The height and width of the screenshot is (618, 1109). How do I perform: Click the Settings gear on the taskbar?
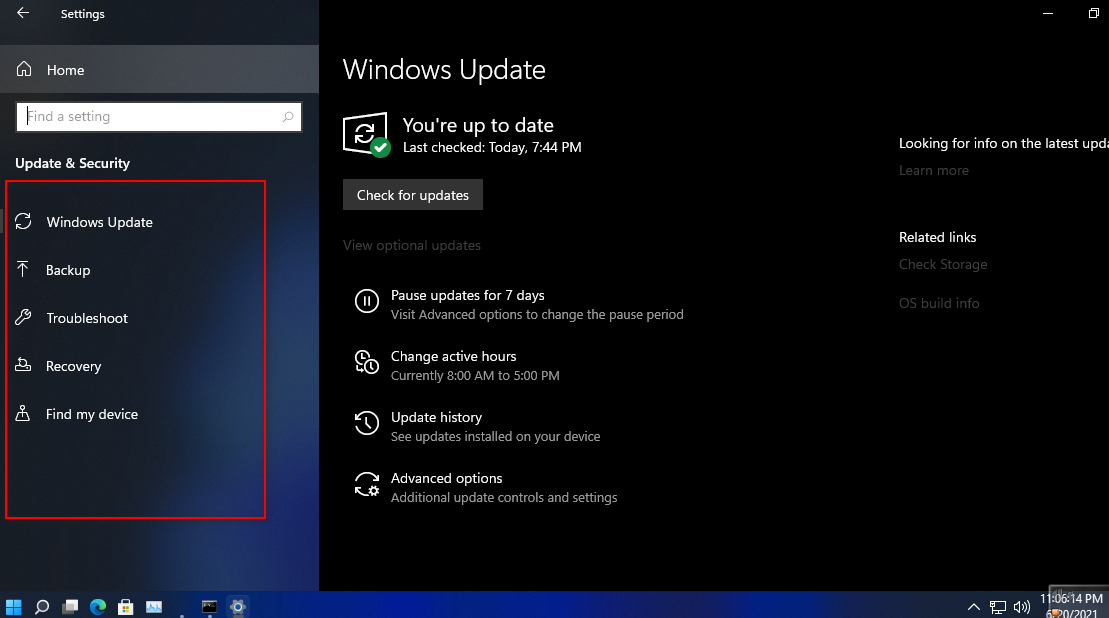(x=238, y=607)
